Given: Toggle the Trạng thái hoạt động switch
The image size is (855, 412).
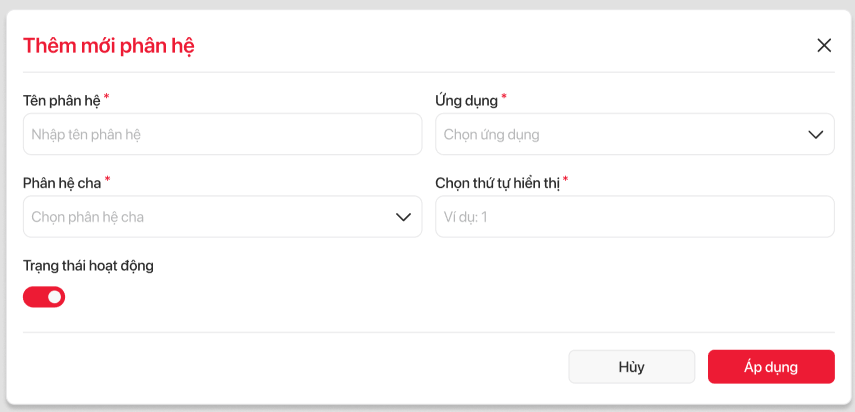Looking at the screenshot, I should (x=44, y=296).
